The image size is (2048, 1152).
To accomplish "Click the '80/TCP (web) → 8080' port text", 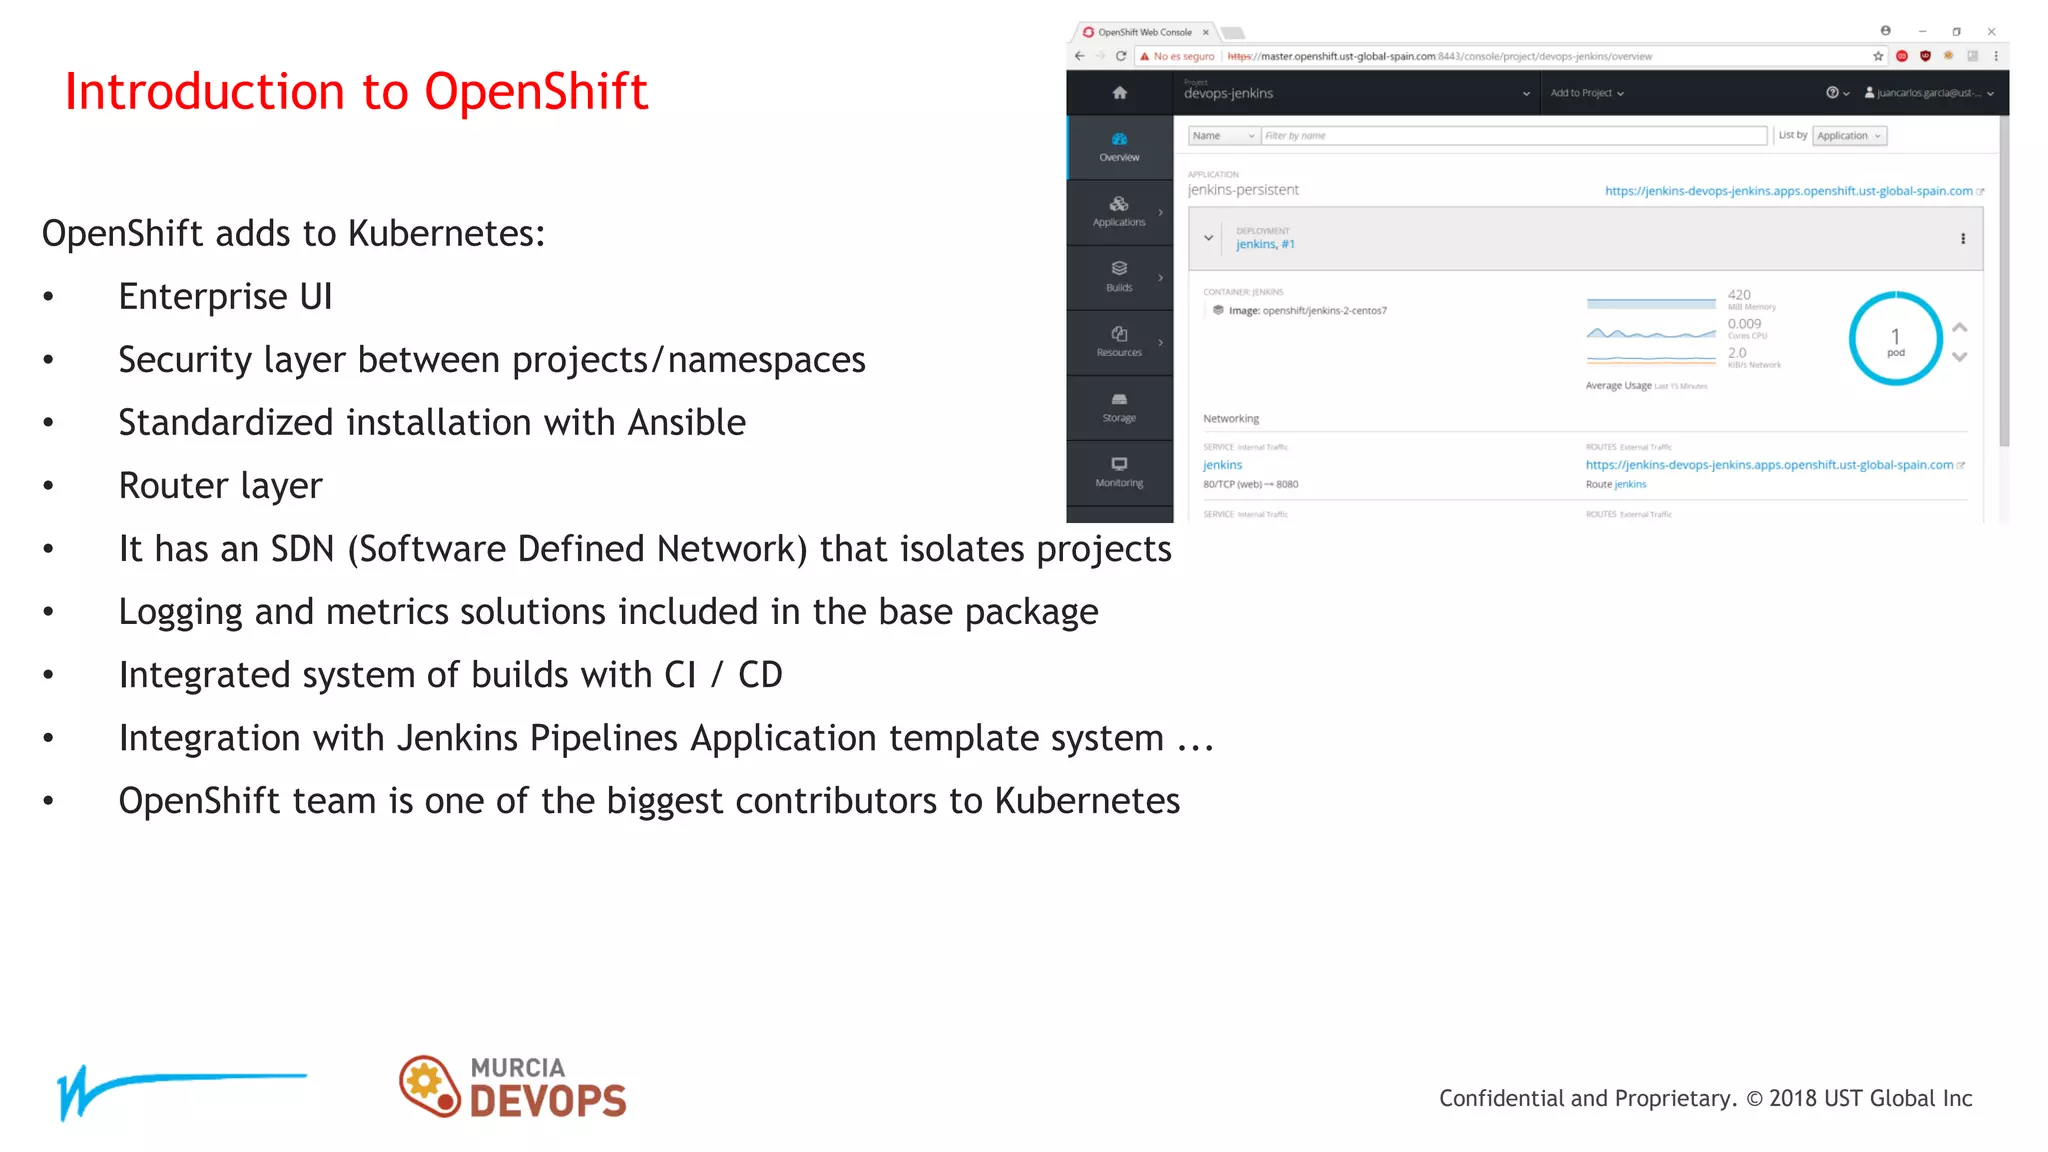I will [1251, 484].
